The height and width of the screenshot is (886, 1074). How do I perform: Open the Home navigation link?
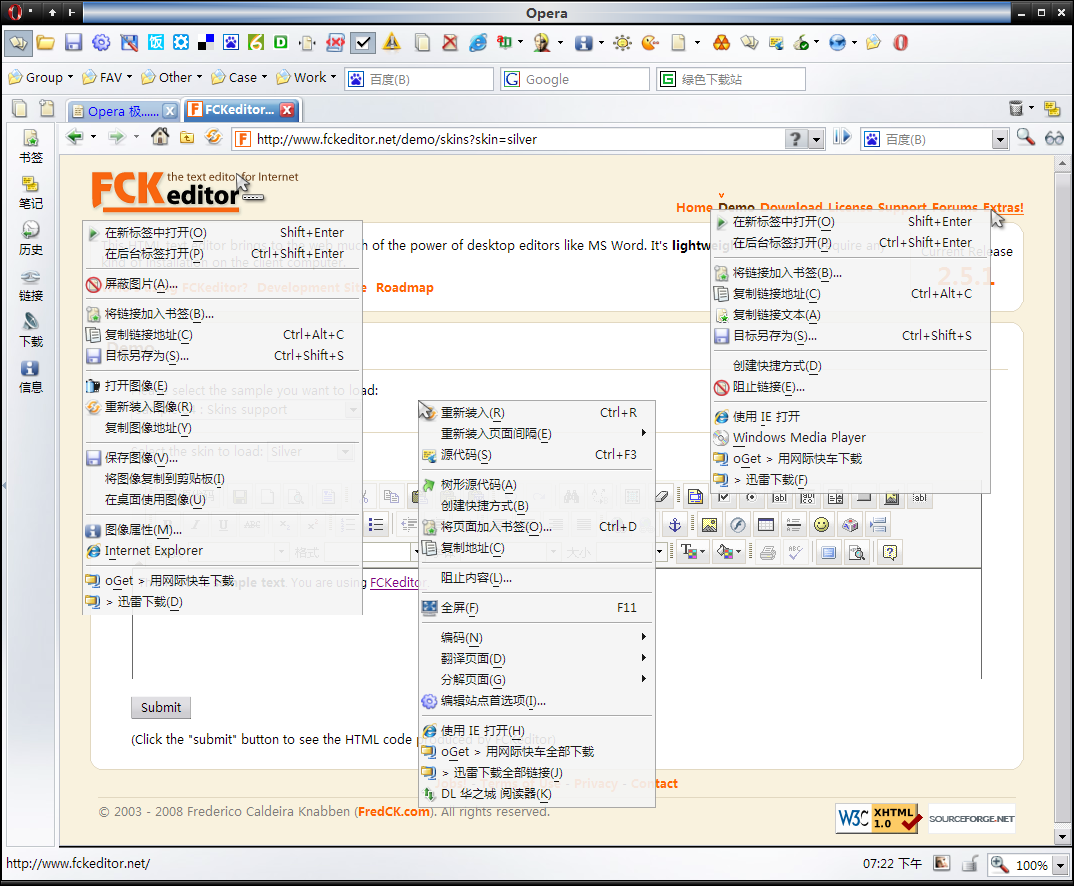[694, 207]
